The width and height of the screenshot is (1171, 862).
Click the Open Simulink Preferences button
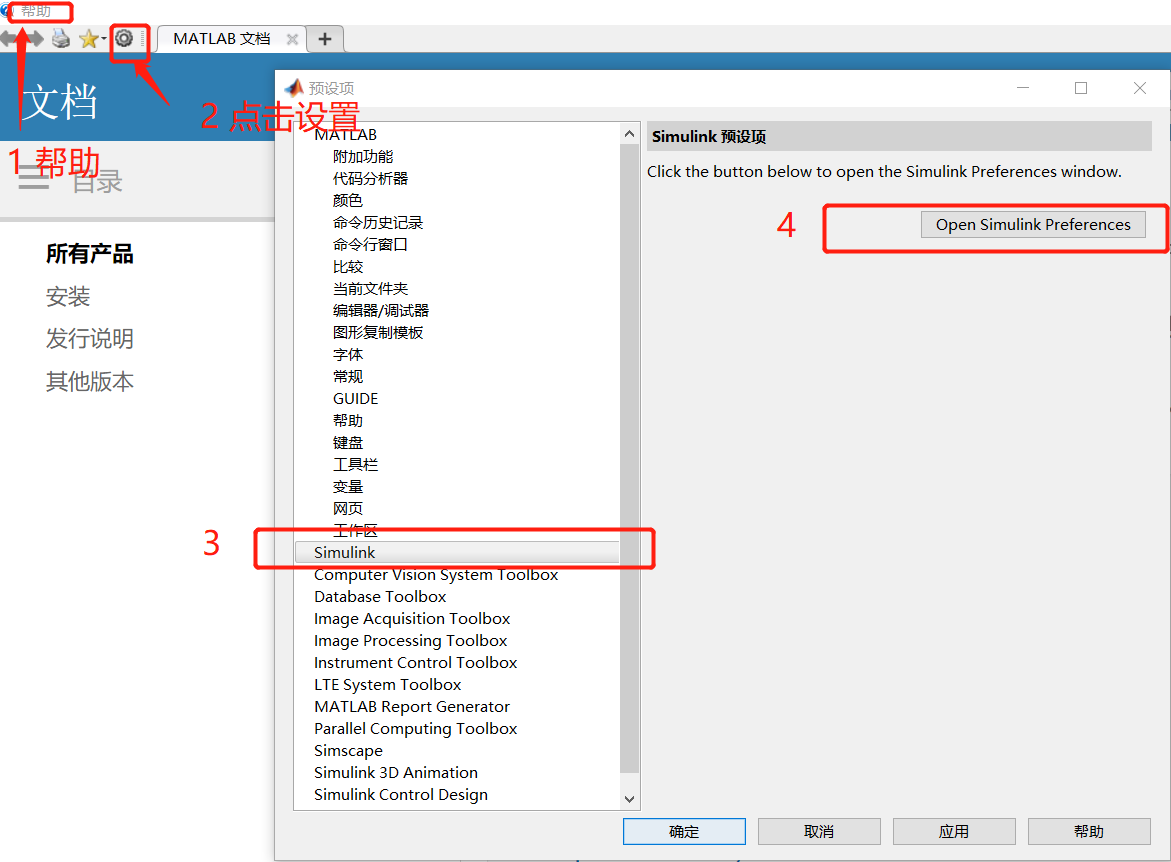(x=1033, y=224)
